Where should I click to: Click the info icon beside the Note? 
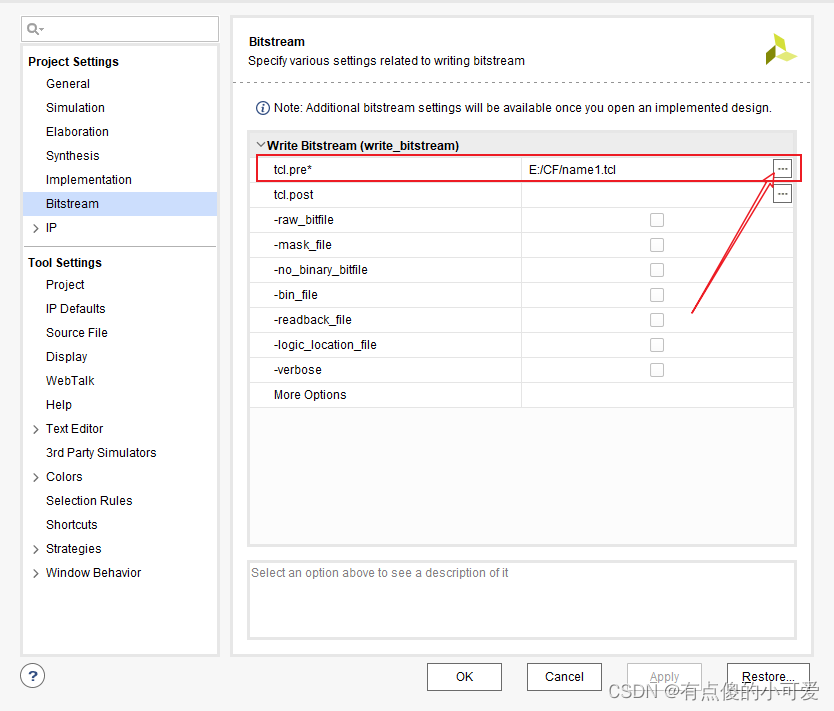[x=262, y=108]
